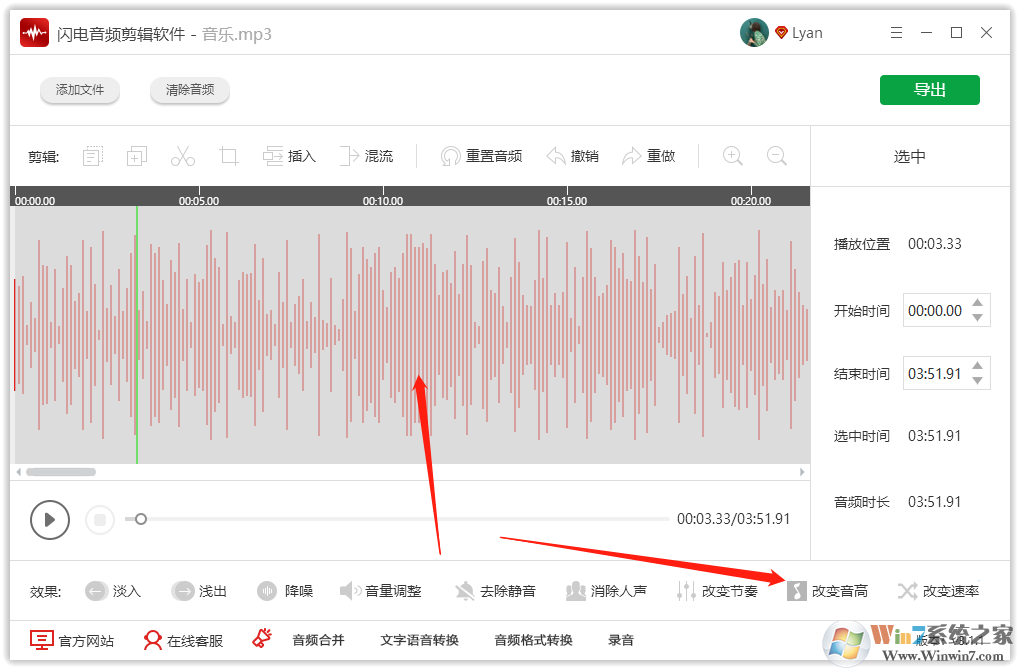The width and height of the screenshot is (1020, 670).
Task: Select the 去除静音 silence removal tool
Action: click(496, 591)
